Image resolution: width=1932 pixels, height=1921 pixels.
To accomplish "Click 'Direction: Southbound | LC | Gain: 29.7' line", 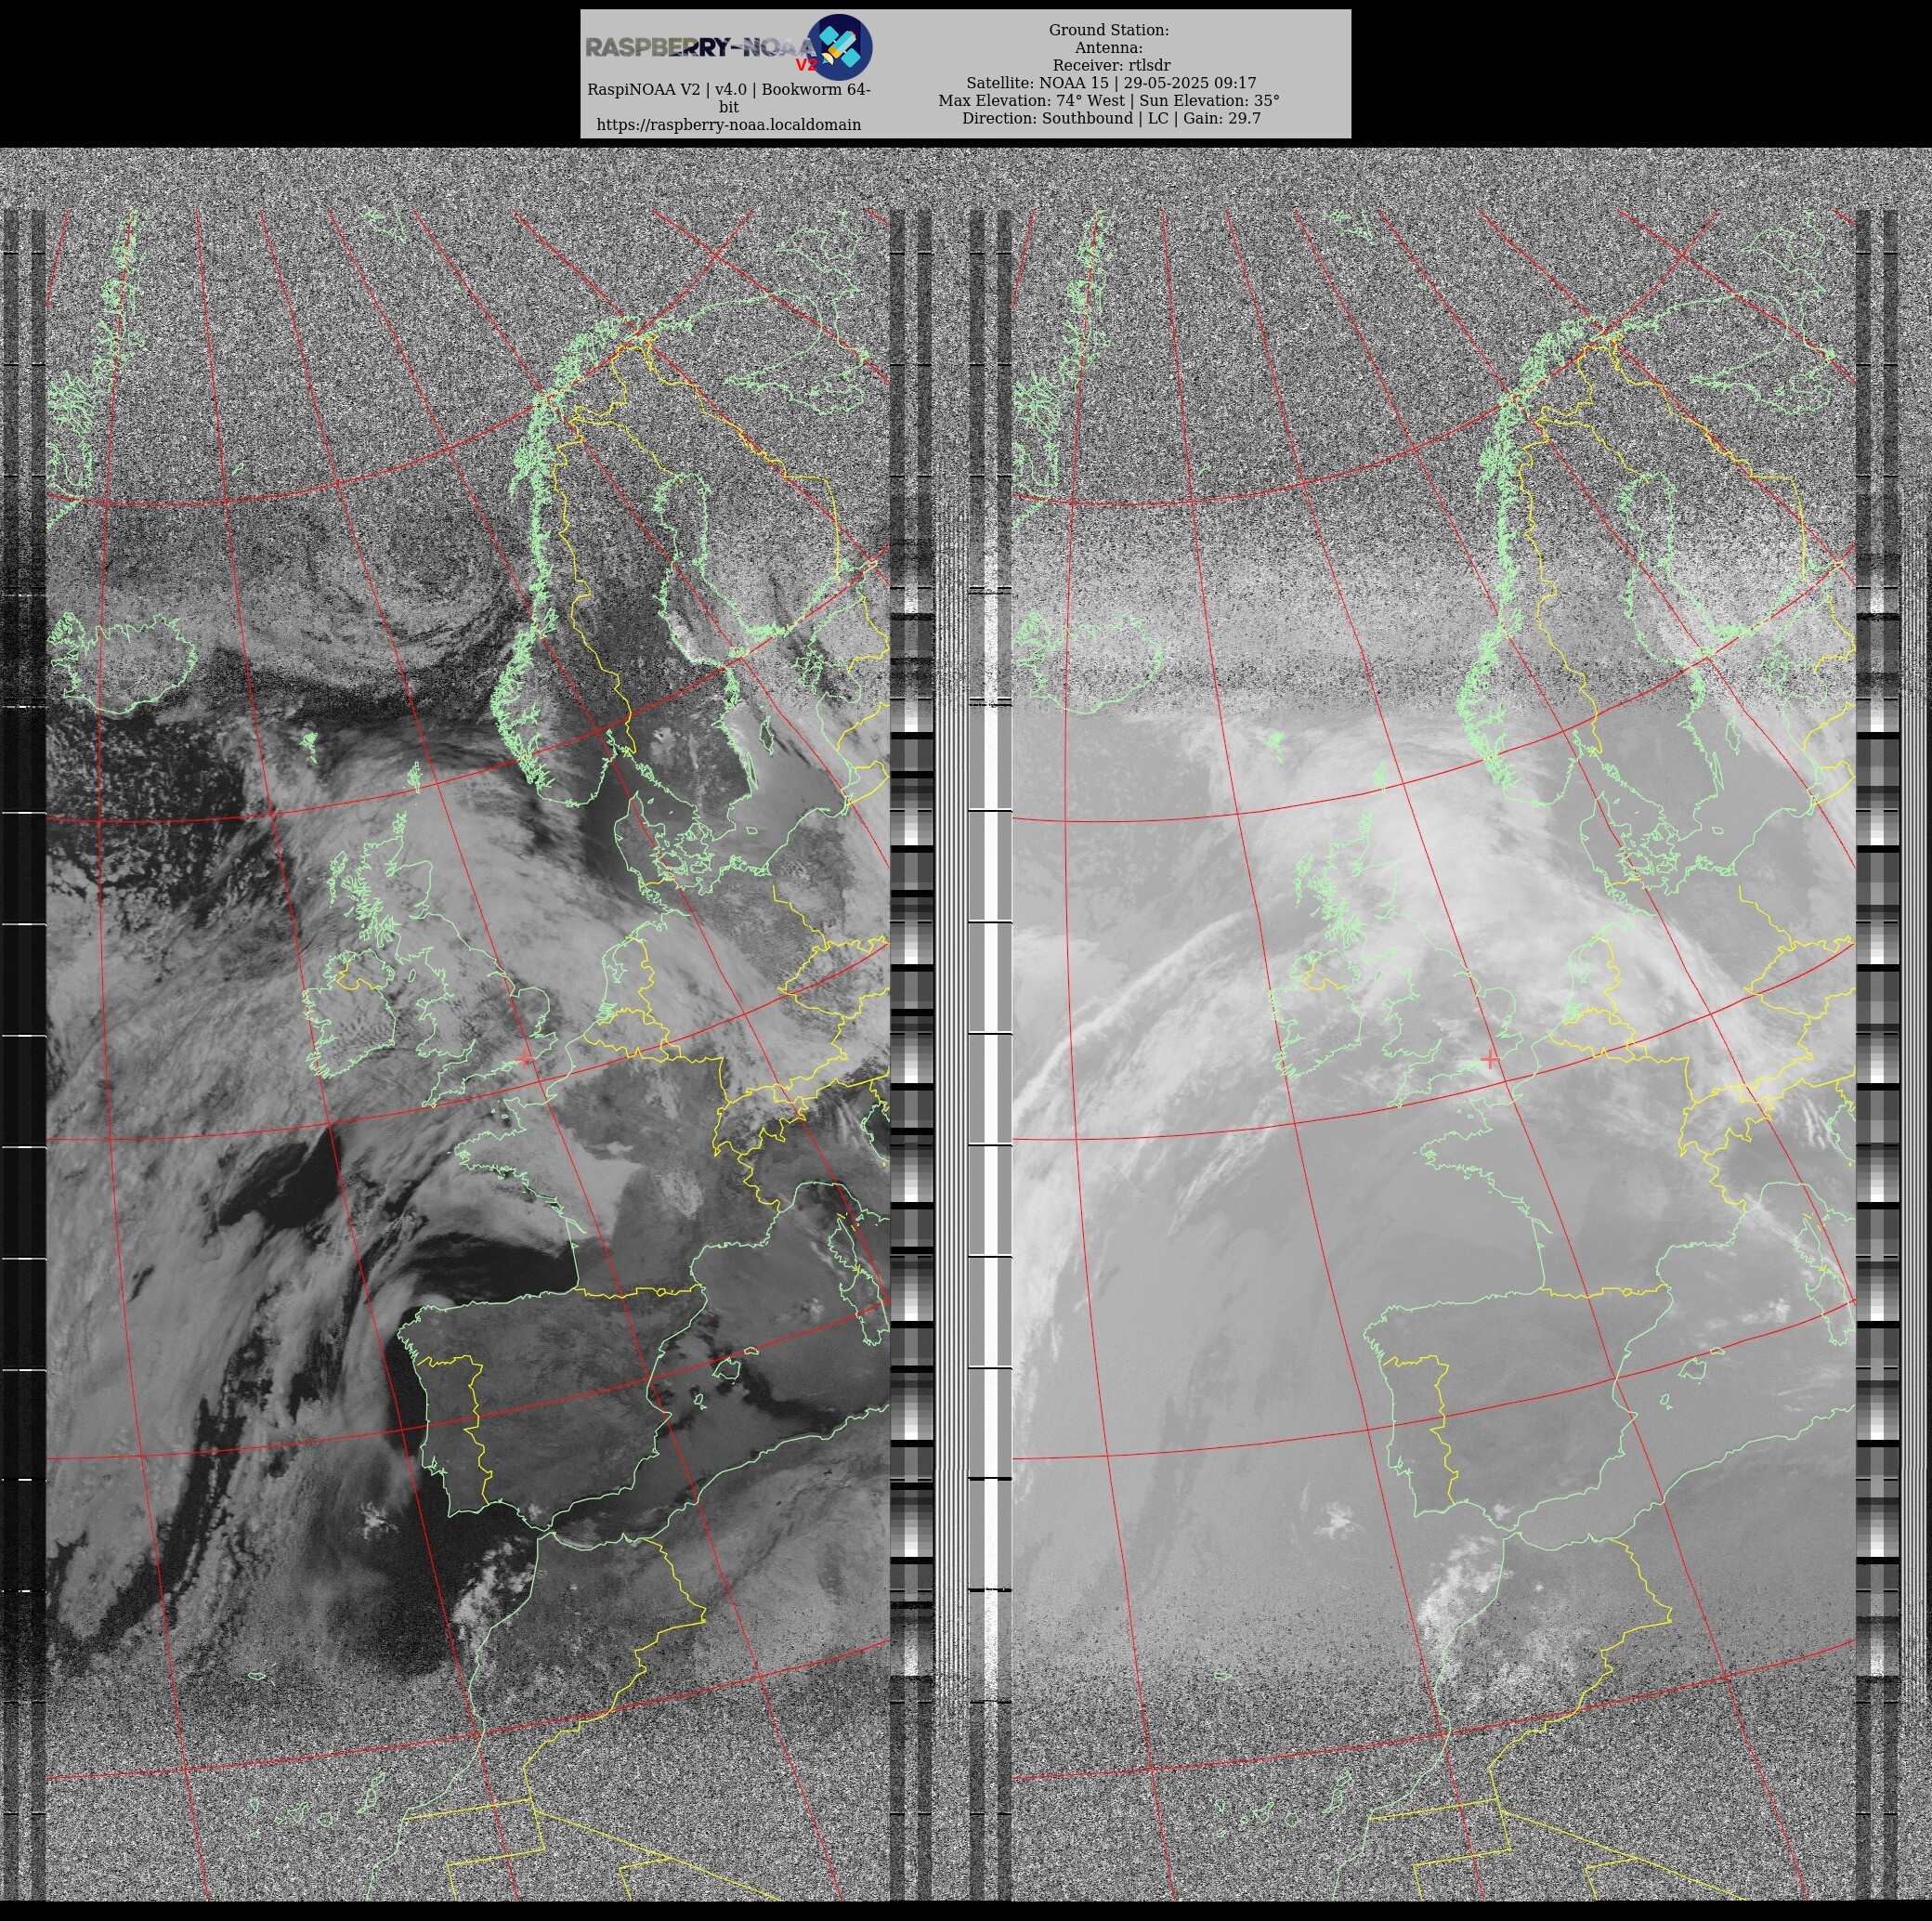I will [1110, 118].
